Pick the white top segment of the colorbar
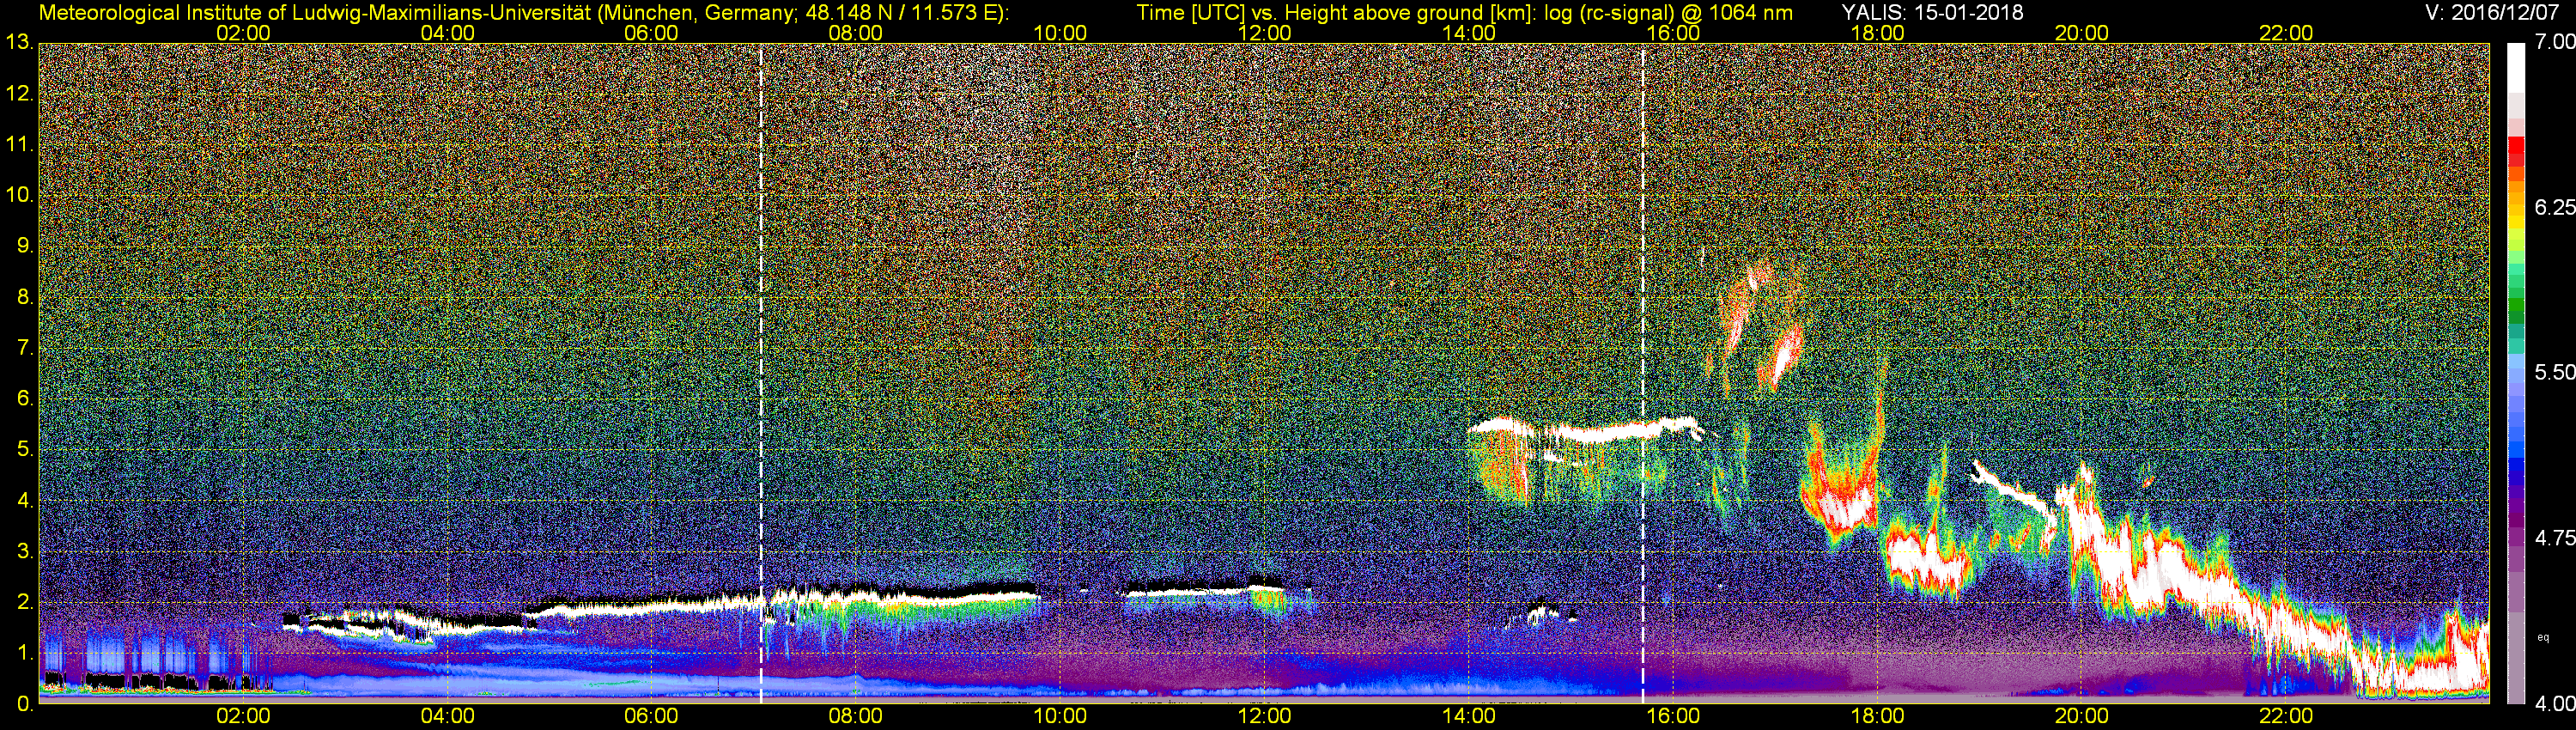This screenshot has height=730, width=2576. [x=2516, y=68]
